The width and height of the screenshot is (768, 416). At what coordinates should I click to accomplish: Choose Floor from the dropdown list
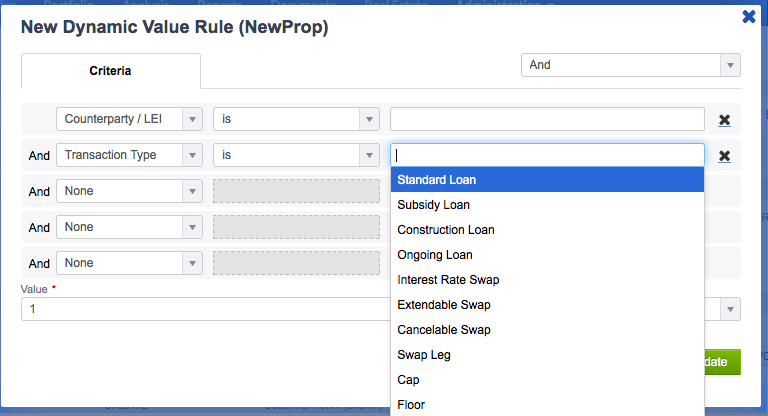click(547, 405)
